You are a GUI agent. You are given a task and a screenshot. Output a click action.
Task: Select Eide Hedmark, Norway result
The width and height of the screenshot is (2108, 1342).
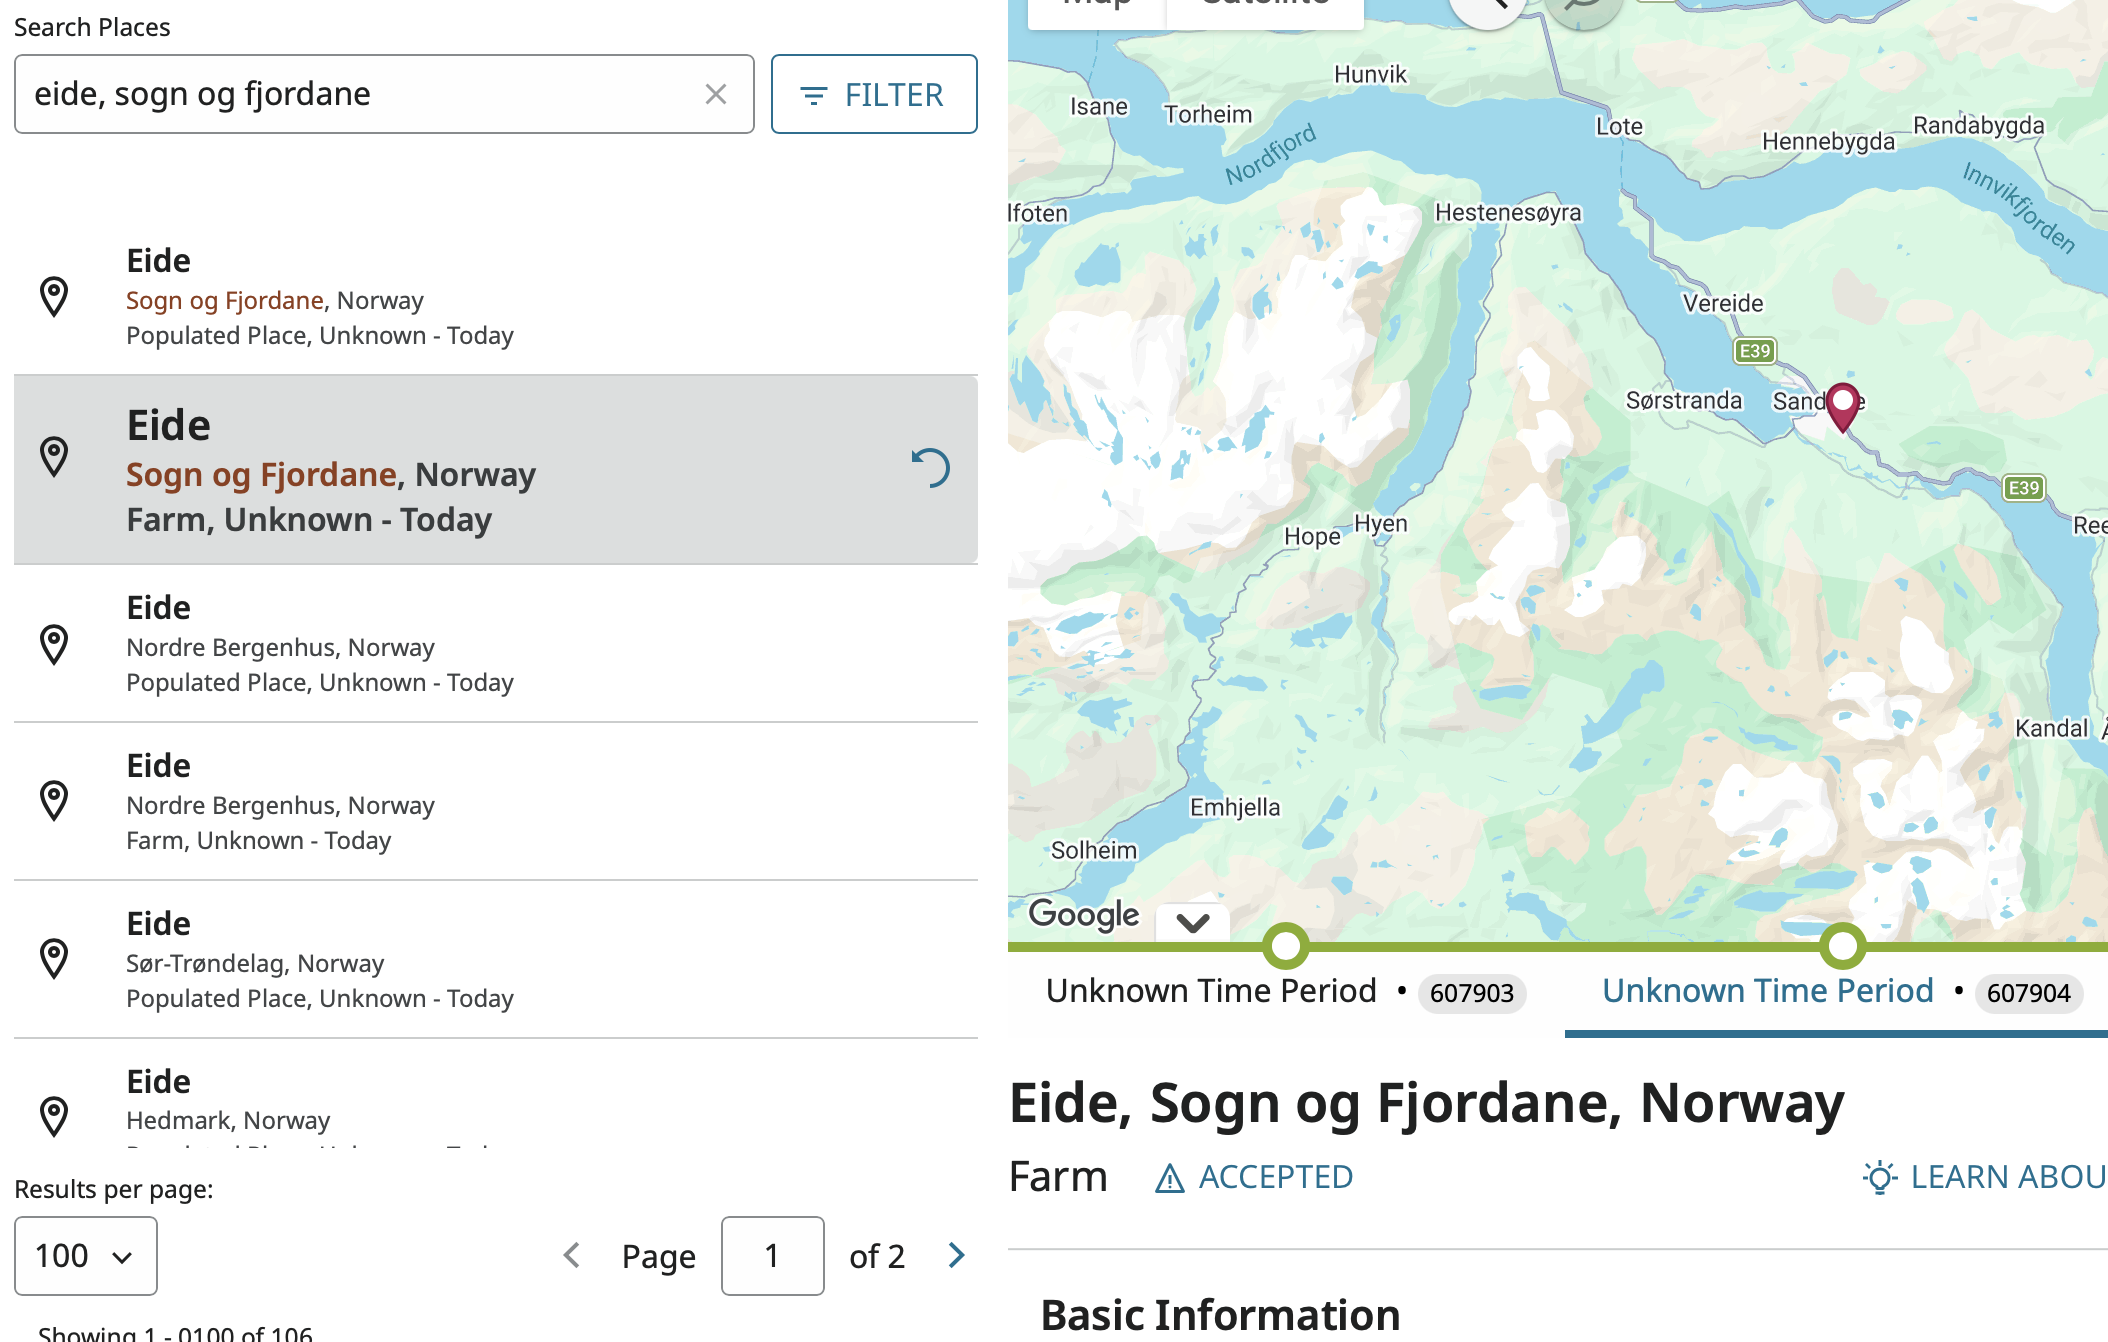(x=496, y=1095)
